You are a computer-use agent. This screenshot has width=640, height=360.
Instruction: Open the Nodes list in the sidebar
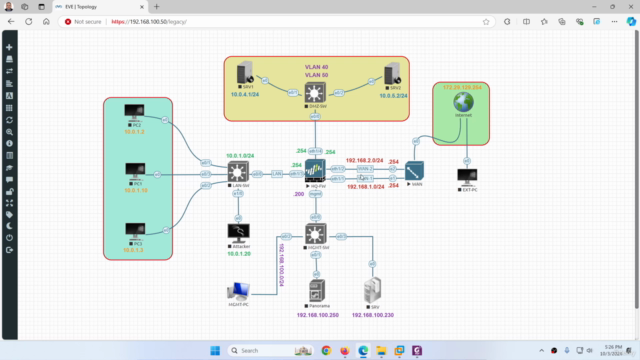pos(9,59)
